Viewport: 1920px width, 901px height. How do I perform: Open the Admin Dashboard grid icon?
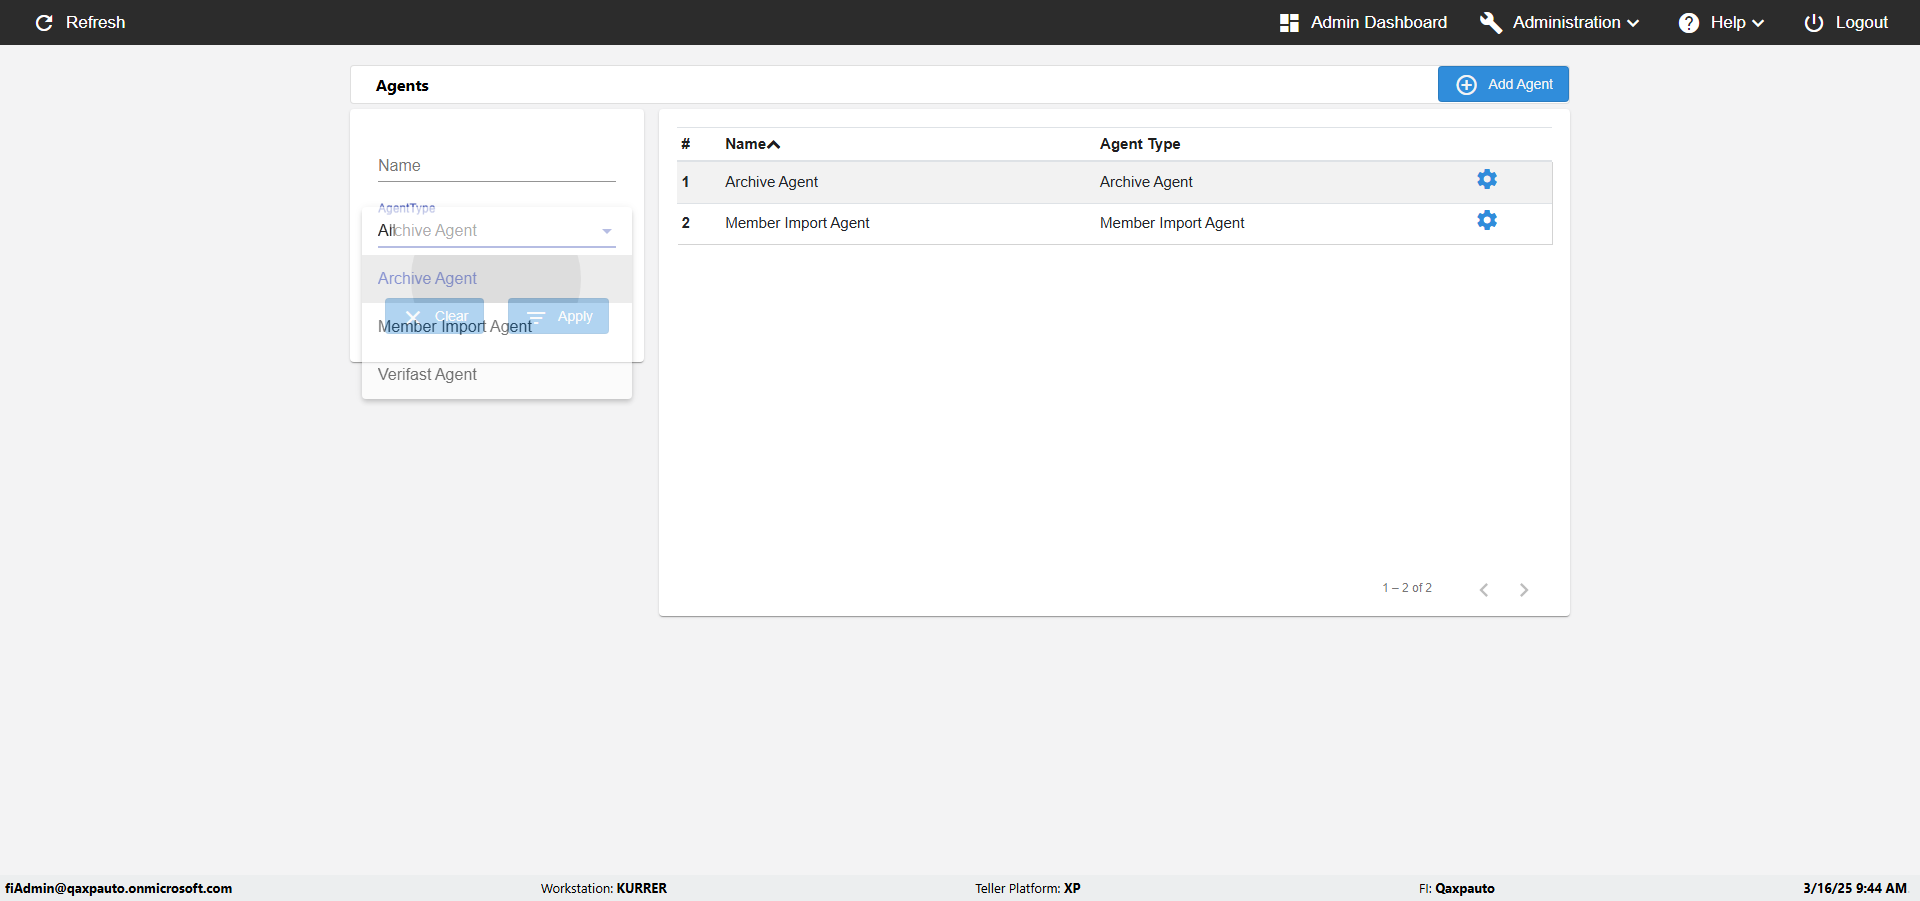click(1289, 22)
